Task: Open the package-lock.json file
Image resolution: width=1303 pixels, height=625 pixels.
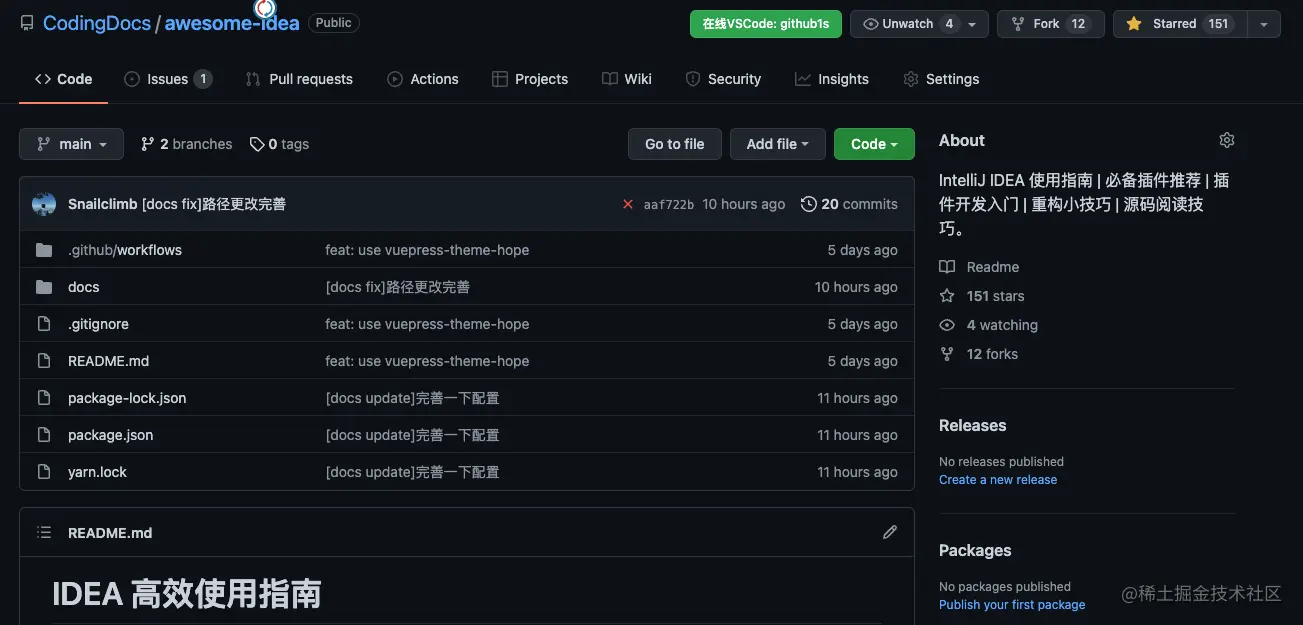Action: coord(127,398)
